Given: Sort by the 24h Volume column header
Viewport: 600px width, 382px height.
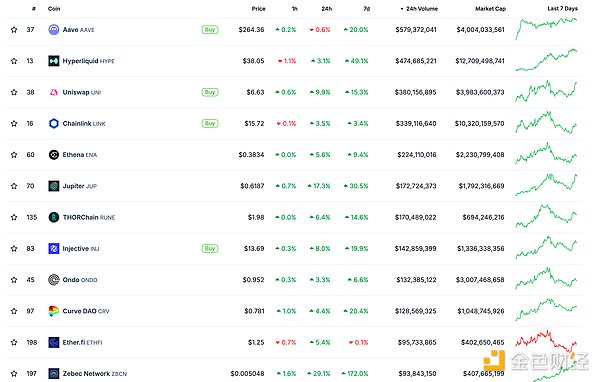Looking at the screenshot, I should [x=419, y=8].
